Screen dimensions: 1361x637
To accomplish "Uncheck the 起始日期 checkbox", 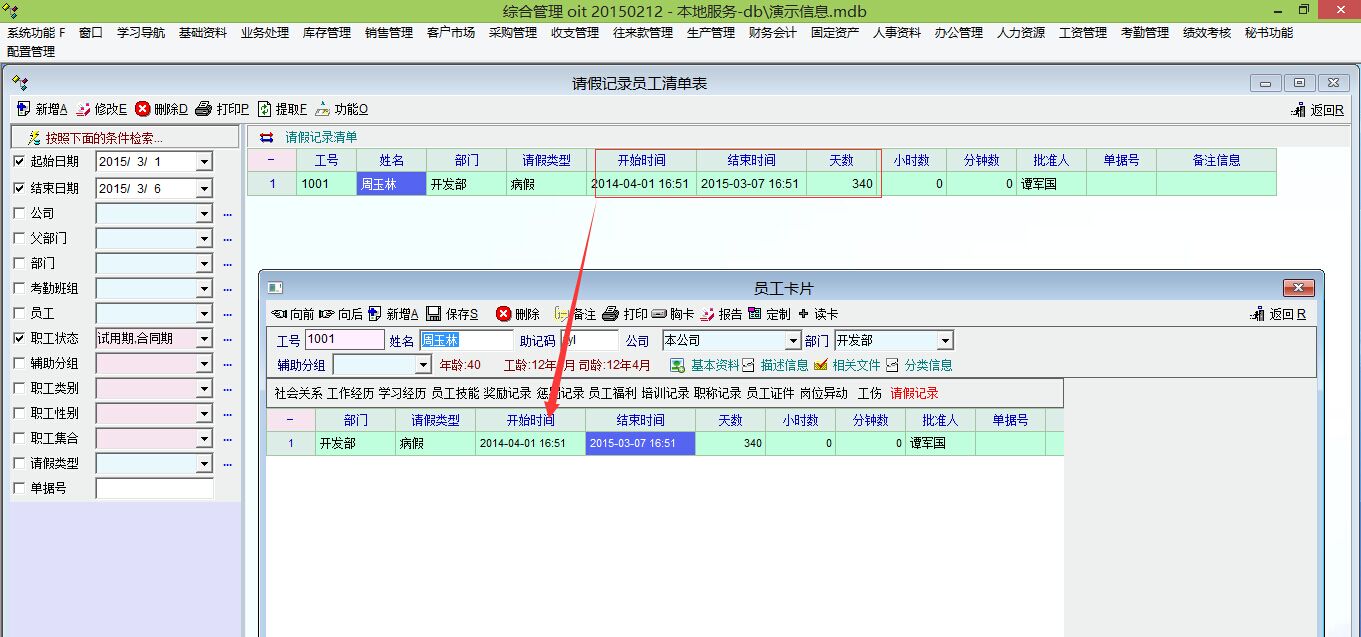I will click(19, 162).
